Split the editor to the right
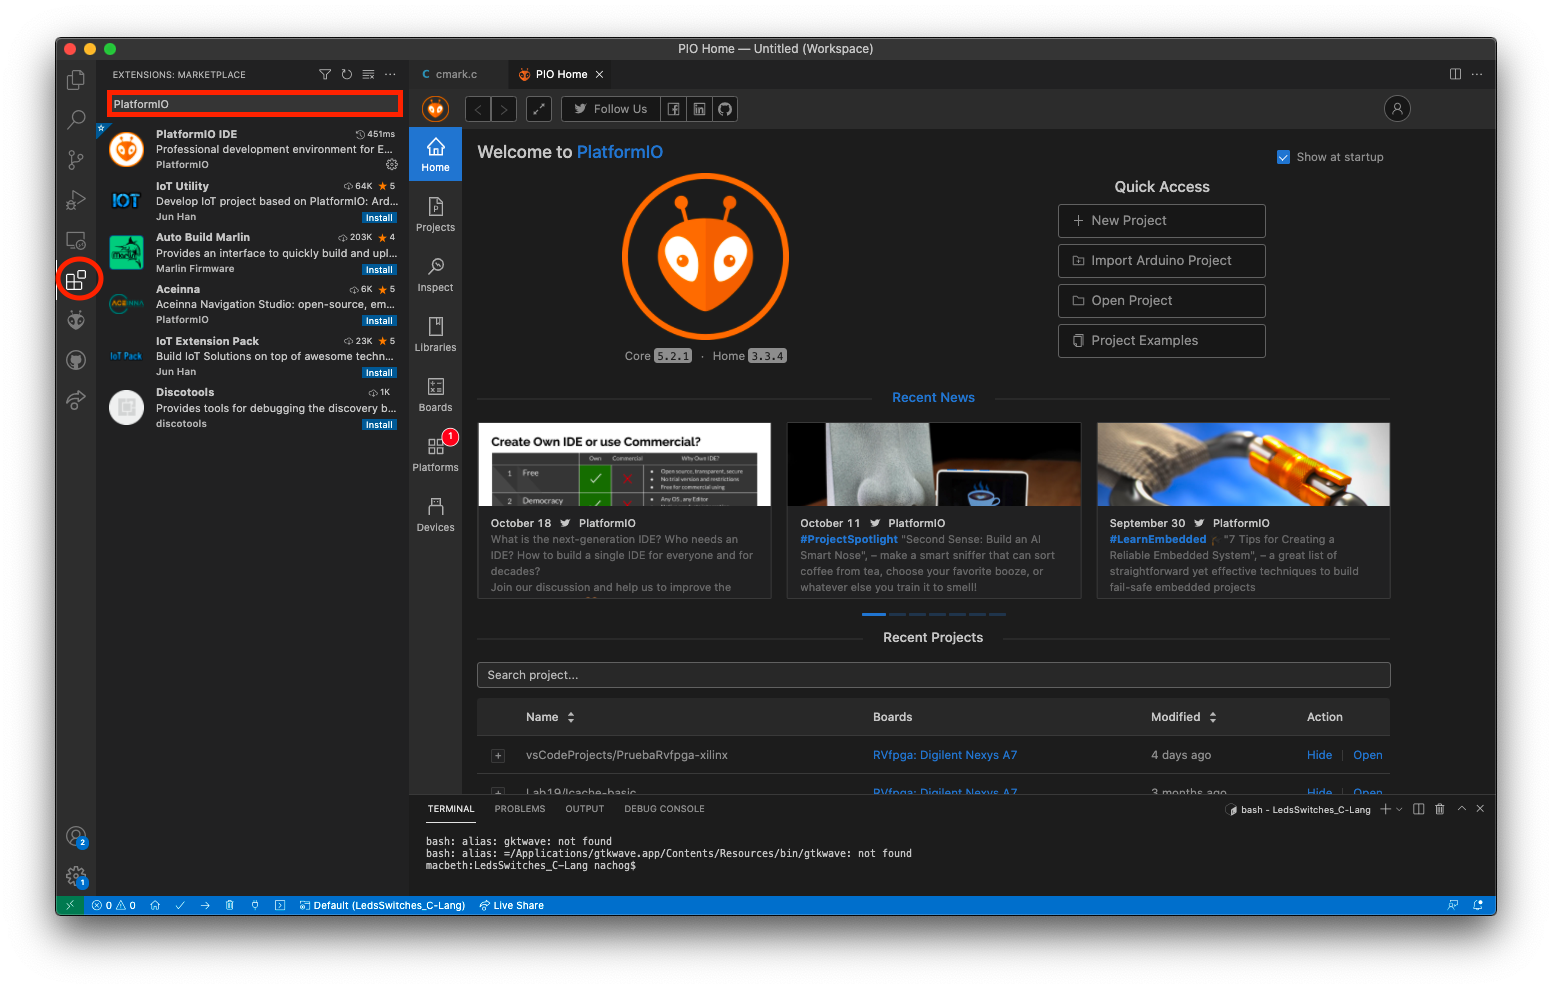This screenshot has width=1552, height=989. click(x=1455, y=74)
